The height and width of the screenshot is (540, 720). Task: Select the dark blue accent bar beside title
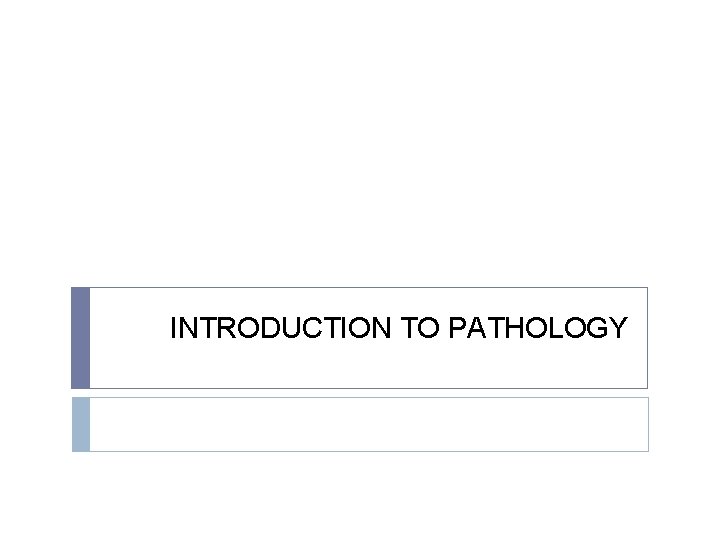80,338
